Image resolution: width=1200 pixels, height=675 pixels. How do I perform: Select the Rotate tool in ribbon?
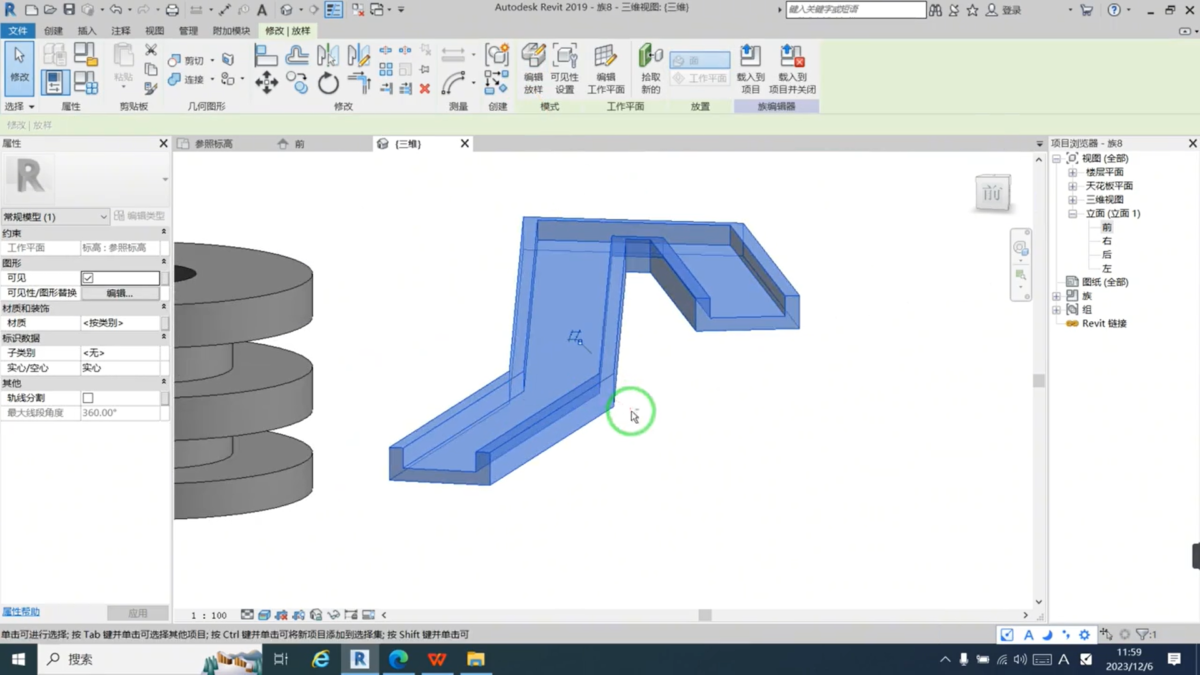point(328,83)
